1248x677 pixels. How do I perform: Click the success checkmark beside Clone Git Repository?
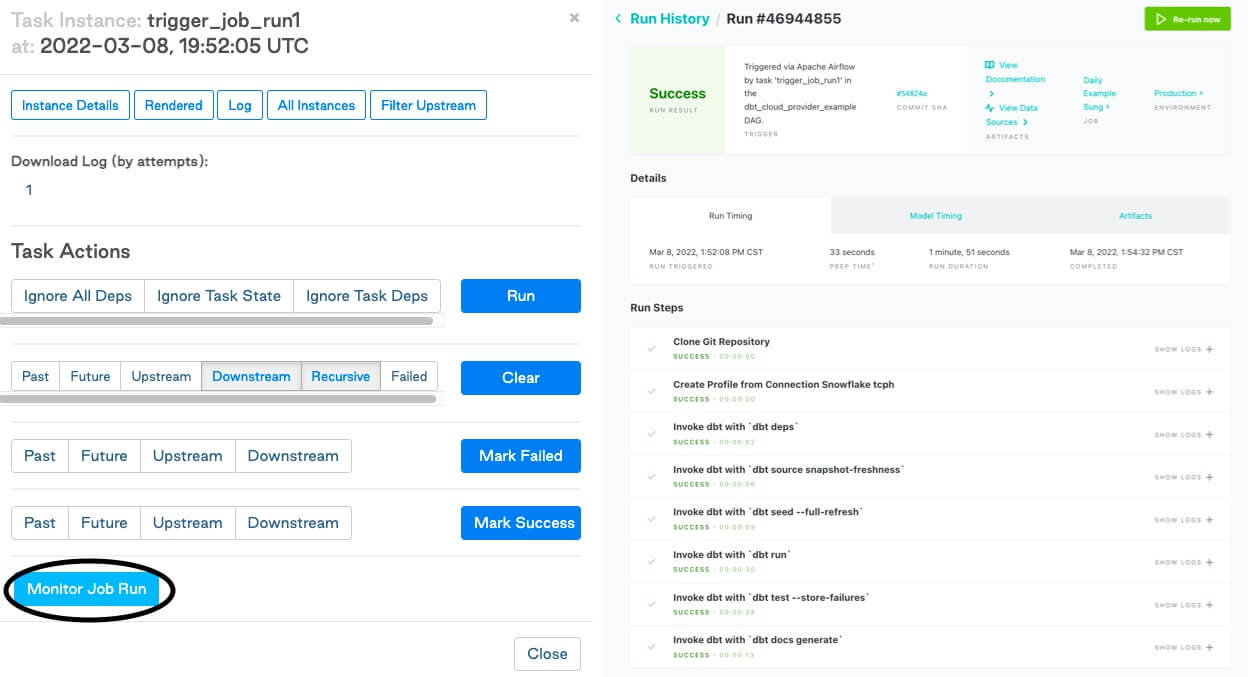(652, 348)
